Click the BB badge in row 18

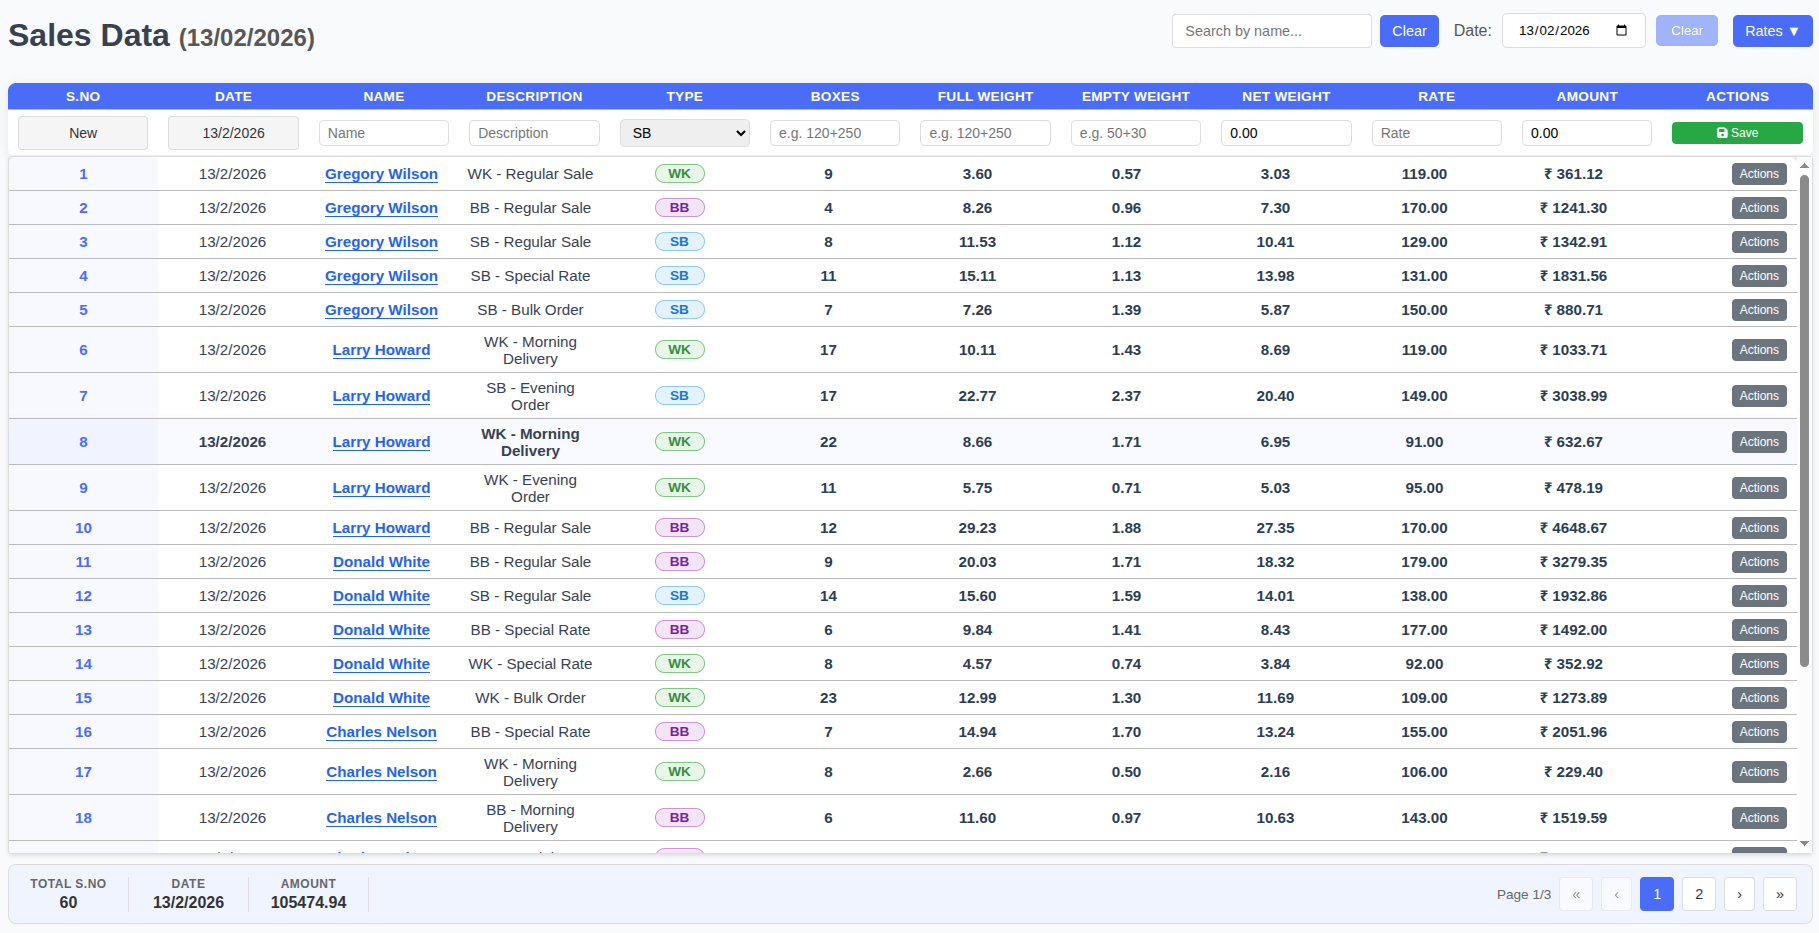tap(680, 818)
